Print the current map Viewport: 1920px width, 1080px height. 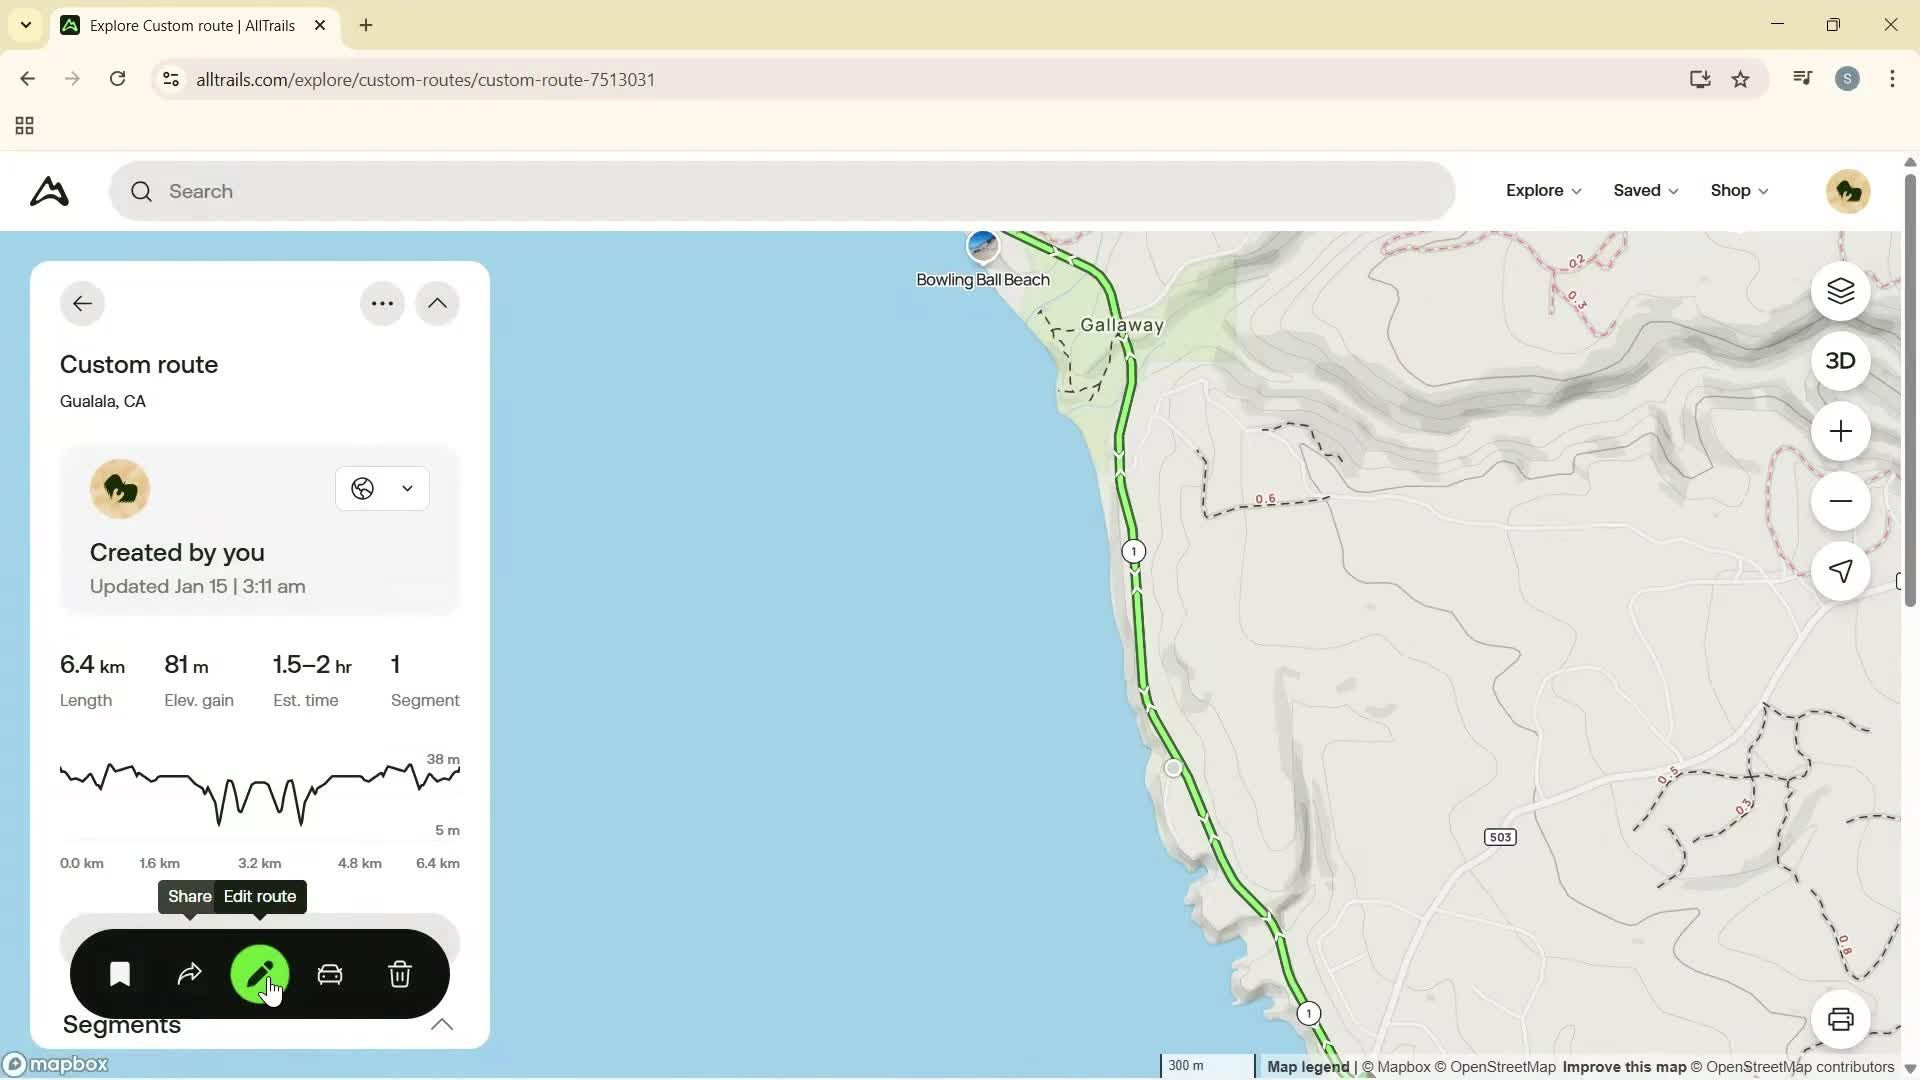(1841, 1019)
